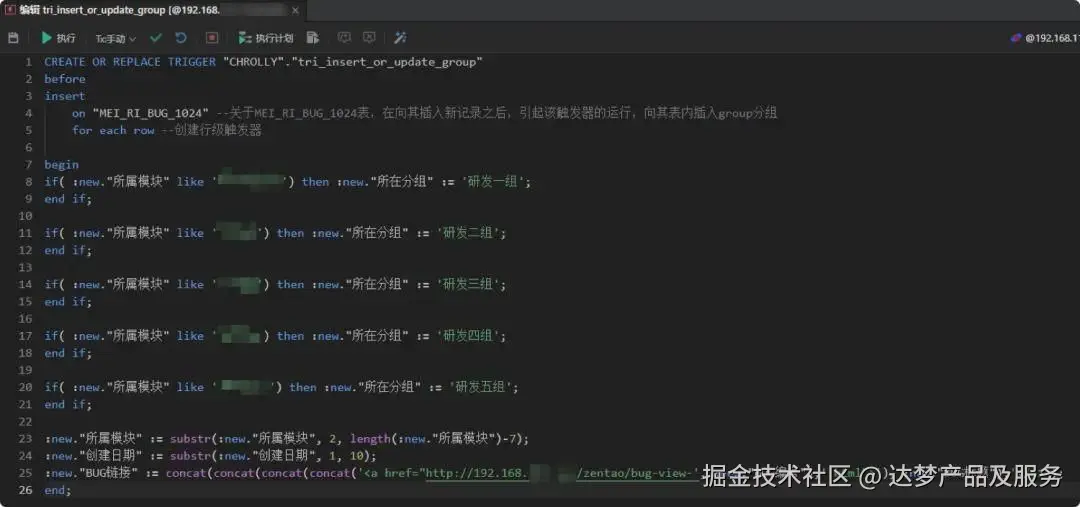
Task: Click the "MEI_RI_BUG_1024" table name string
Action: coord(150,113)
